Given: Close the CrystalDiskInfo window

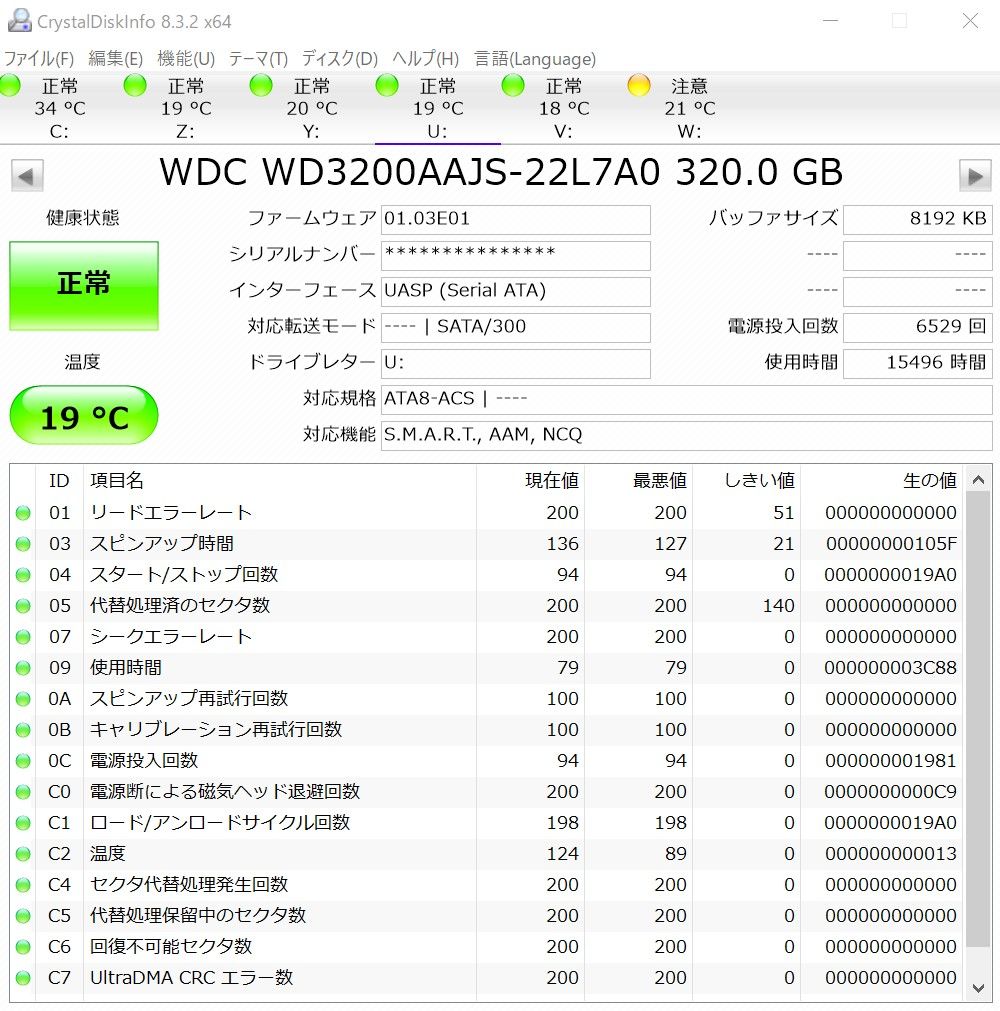Looking at the screenshot, I should click(970, 21).
